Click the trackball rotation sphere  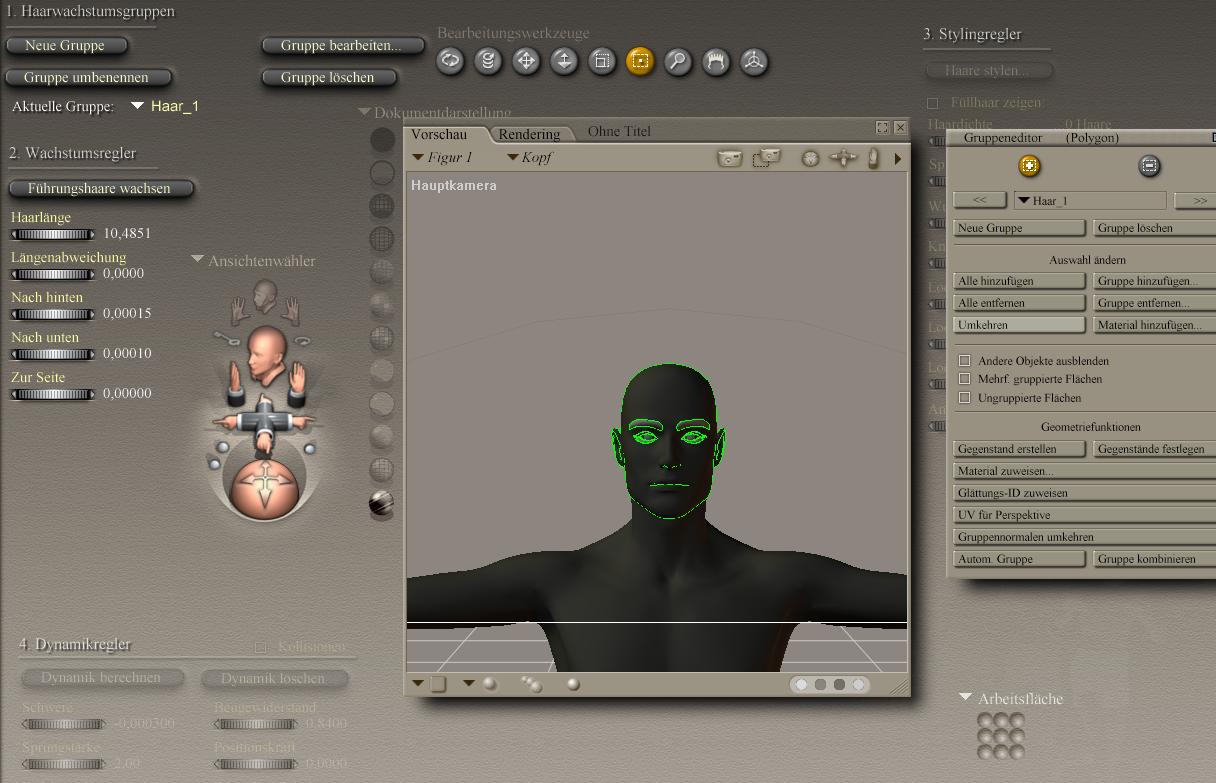click(x=265, y=489)
